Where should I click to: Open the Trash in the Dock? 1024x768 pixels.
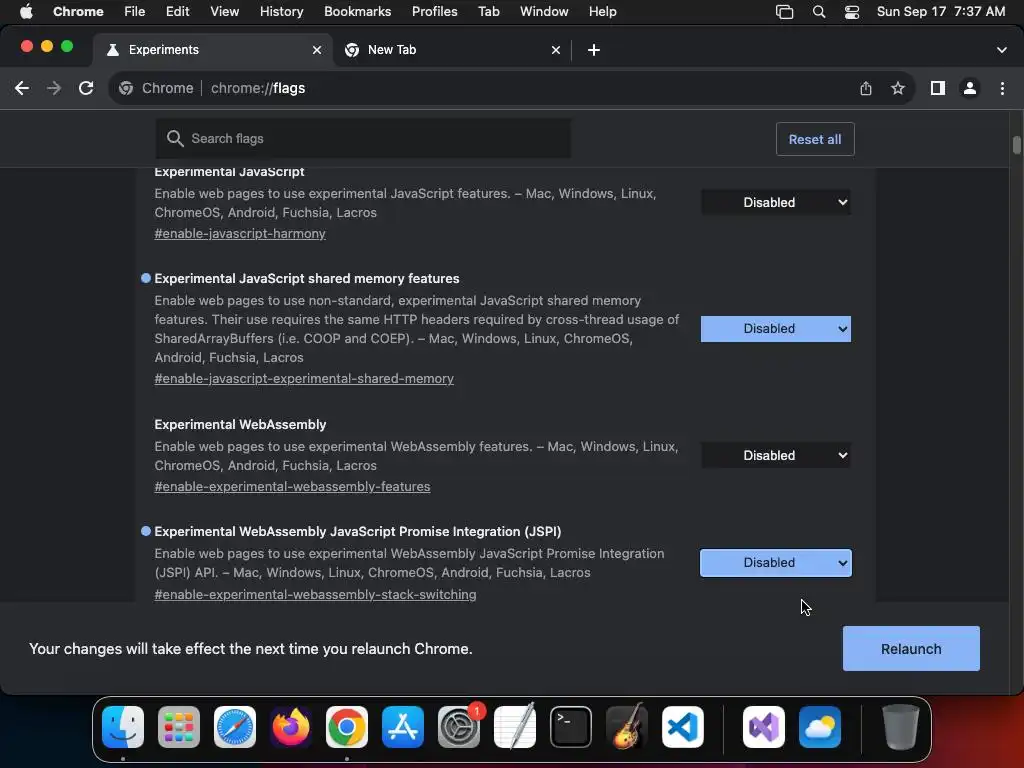pyautogui.click(x=901, y=727)
